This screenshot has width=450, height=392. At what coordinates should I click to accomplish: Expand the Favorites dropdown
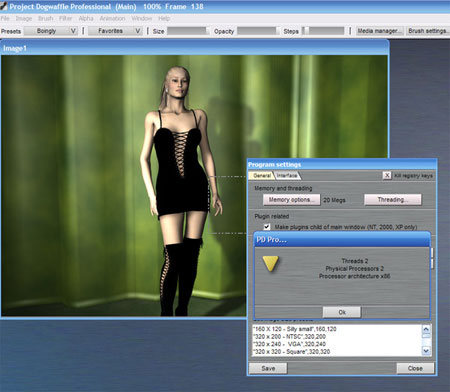click(x=115, y=31)
